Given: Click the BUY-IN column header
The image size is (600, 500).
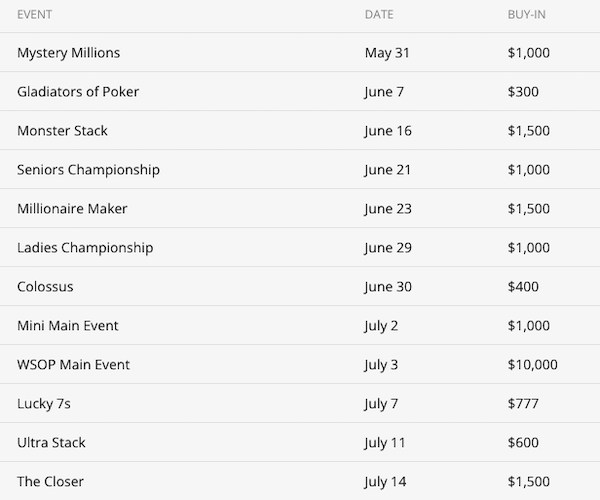Looking at the screenshot, I should tap(529, 15).
